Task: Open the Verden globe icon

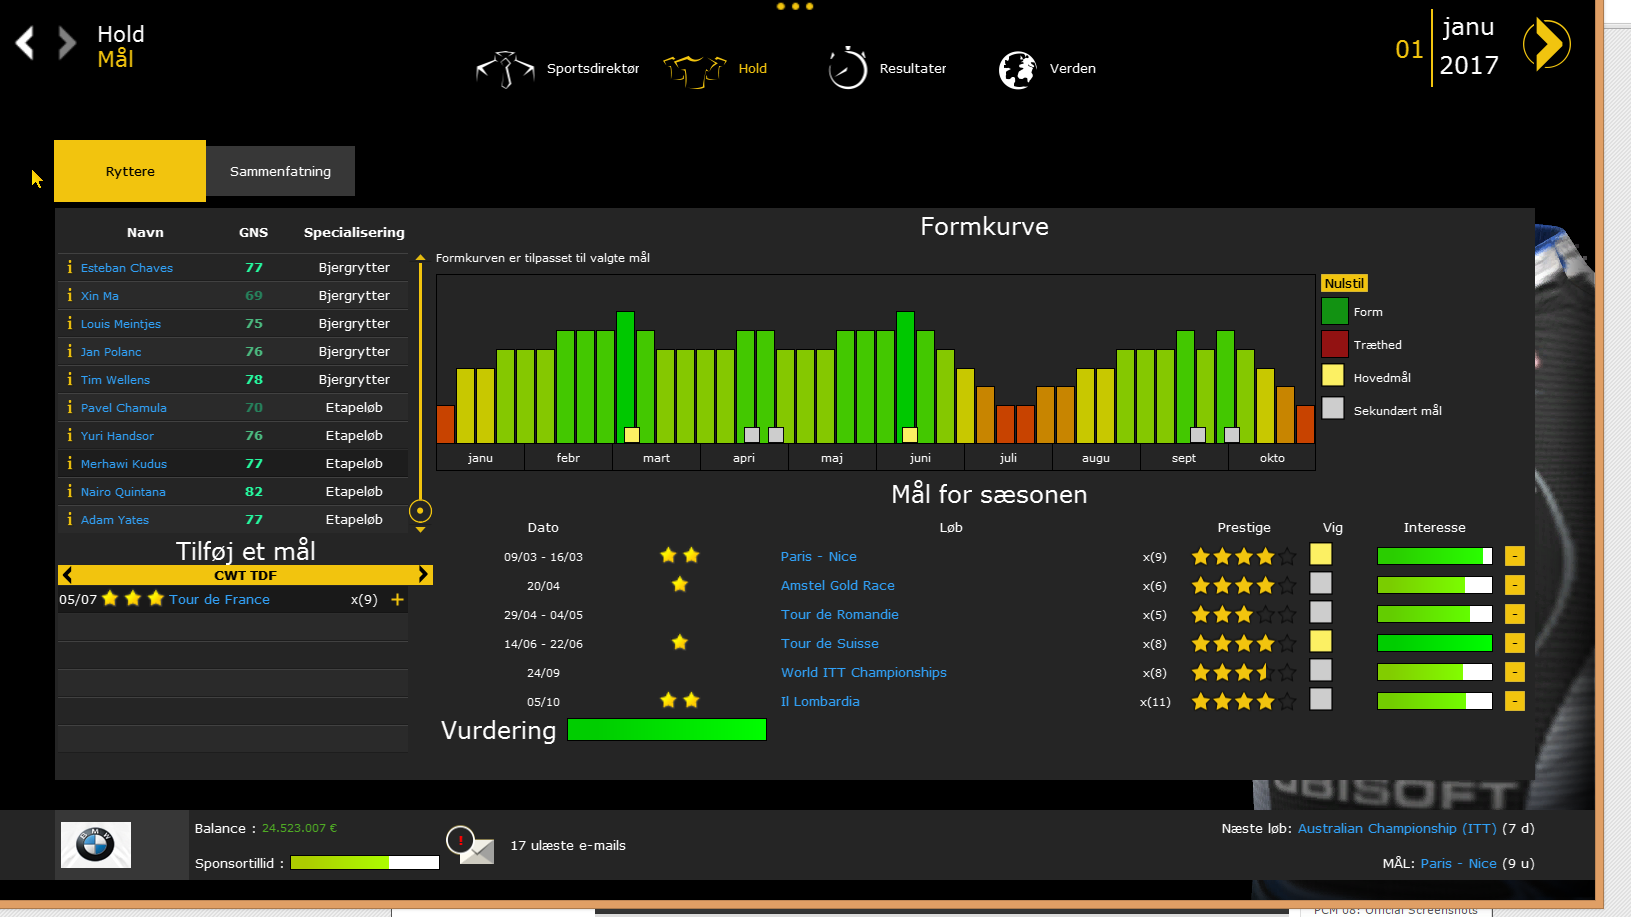Action: [1018, 70]
